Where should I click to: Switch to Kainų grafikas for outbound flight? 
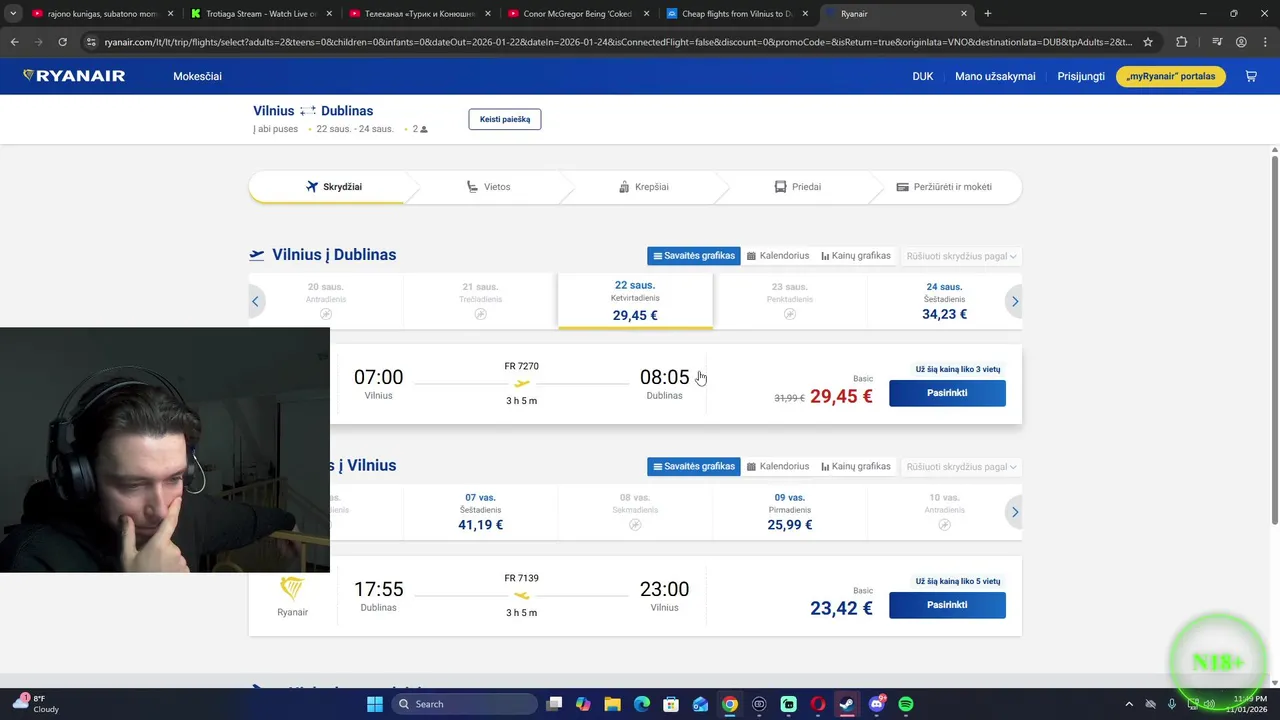tap(856, 256)
